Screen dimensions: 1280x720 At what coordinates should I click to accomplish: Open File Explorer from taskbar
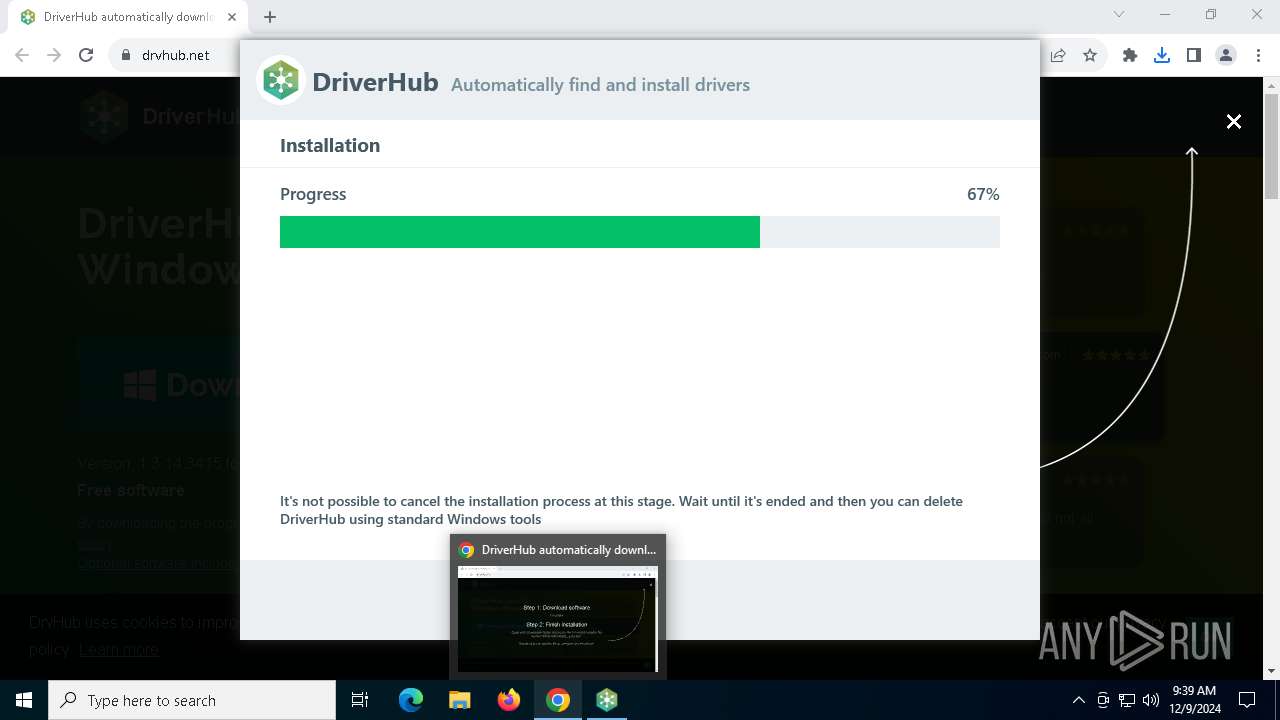click(460, 700)
